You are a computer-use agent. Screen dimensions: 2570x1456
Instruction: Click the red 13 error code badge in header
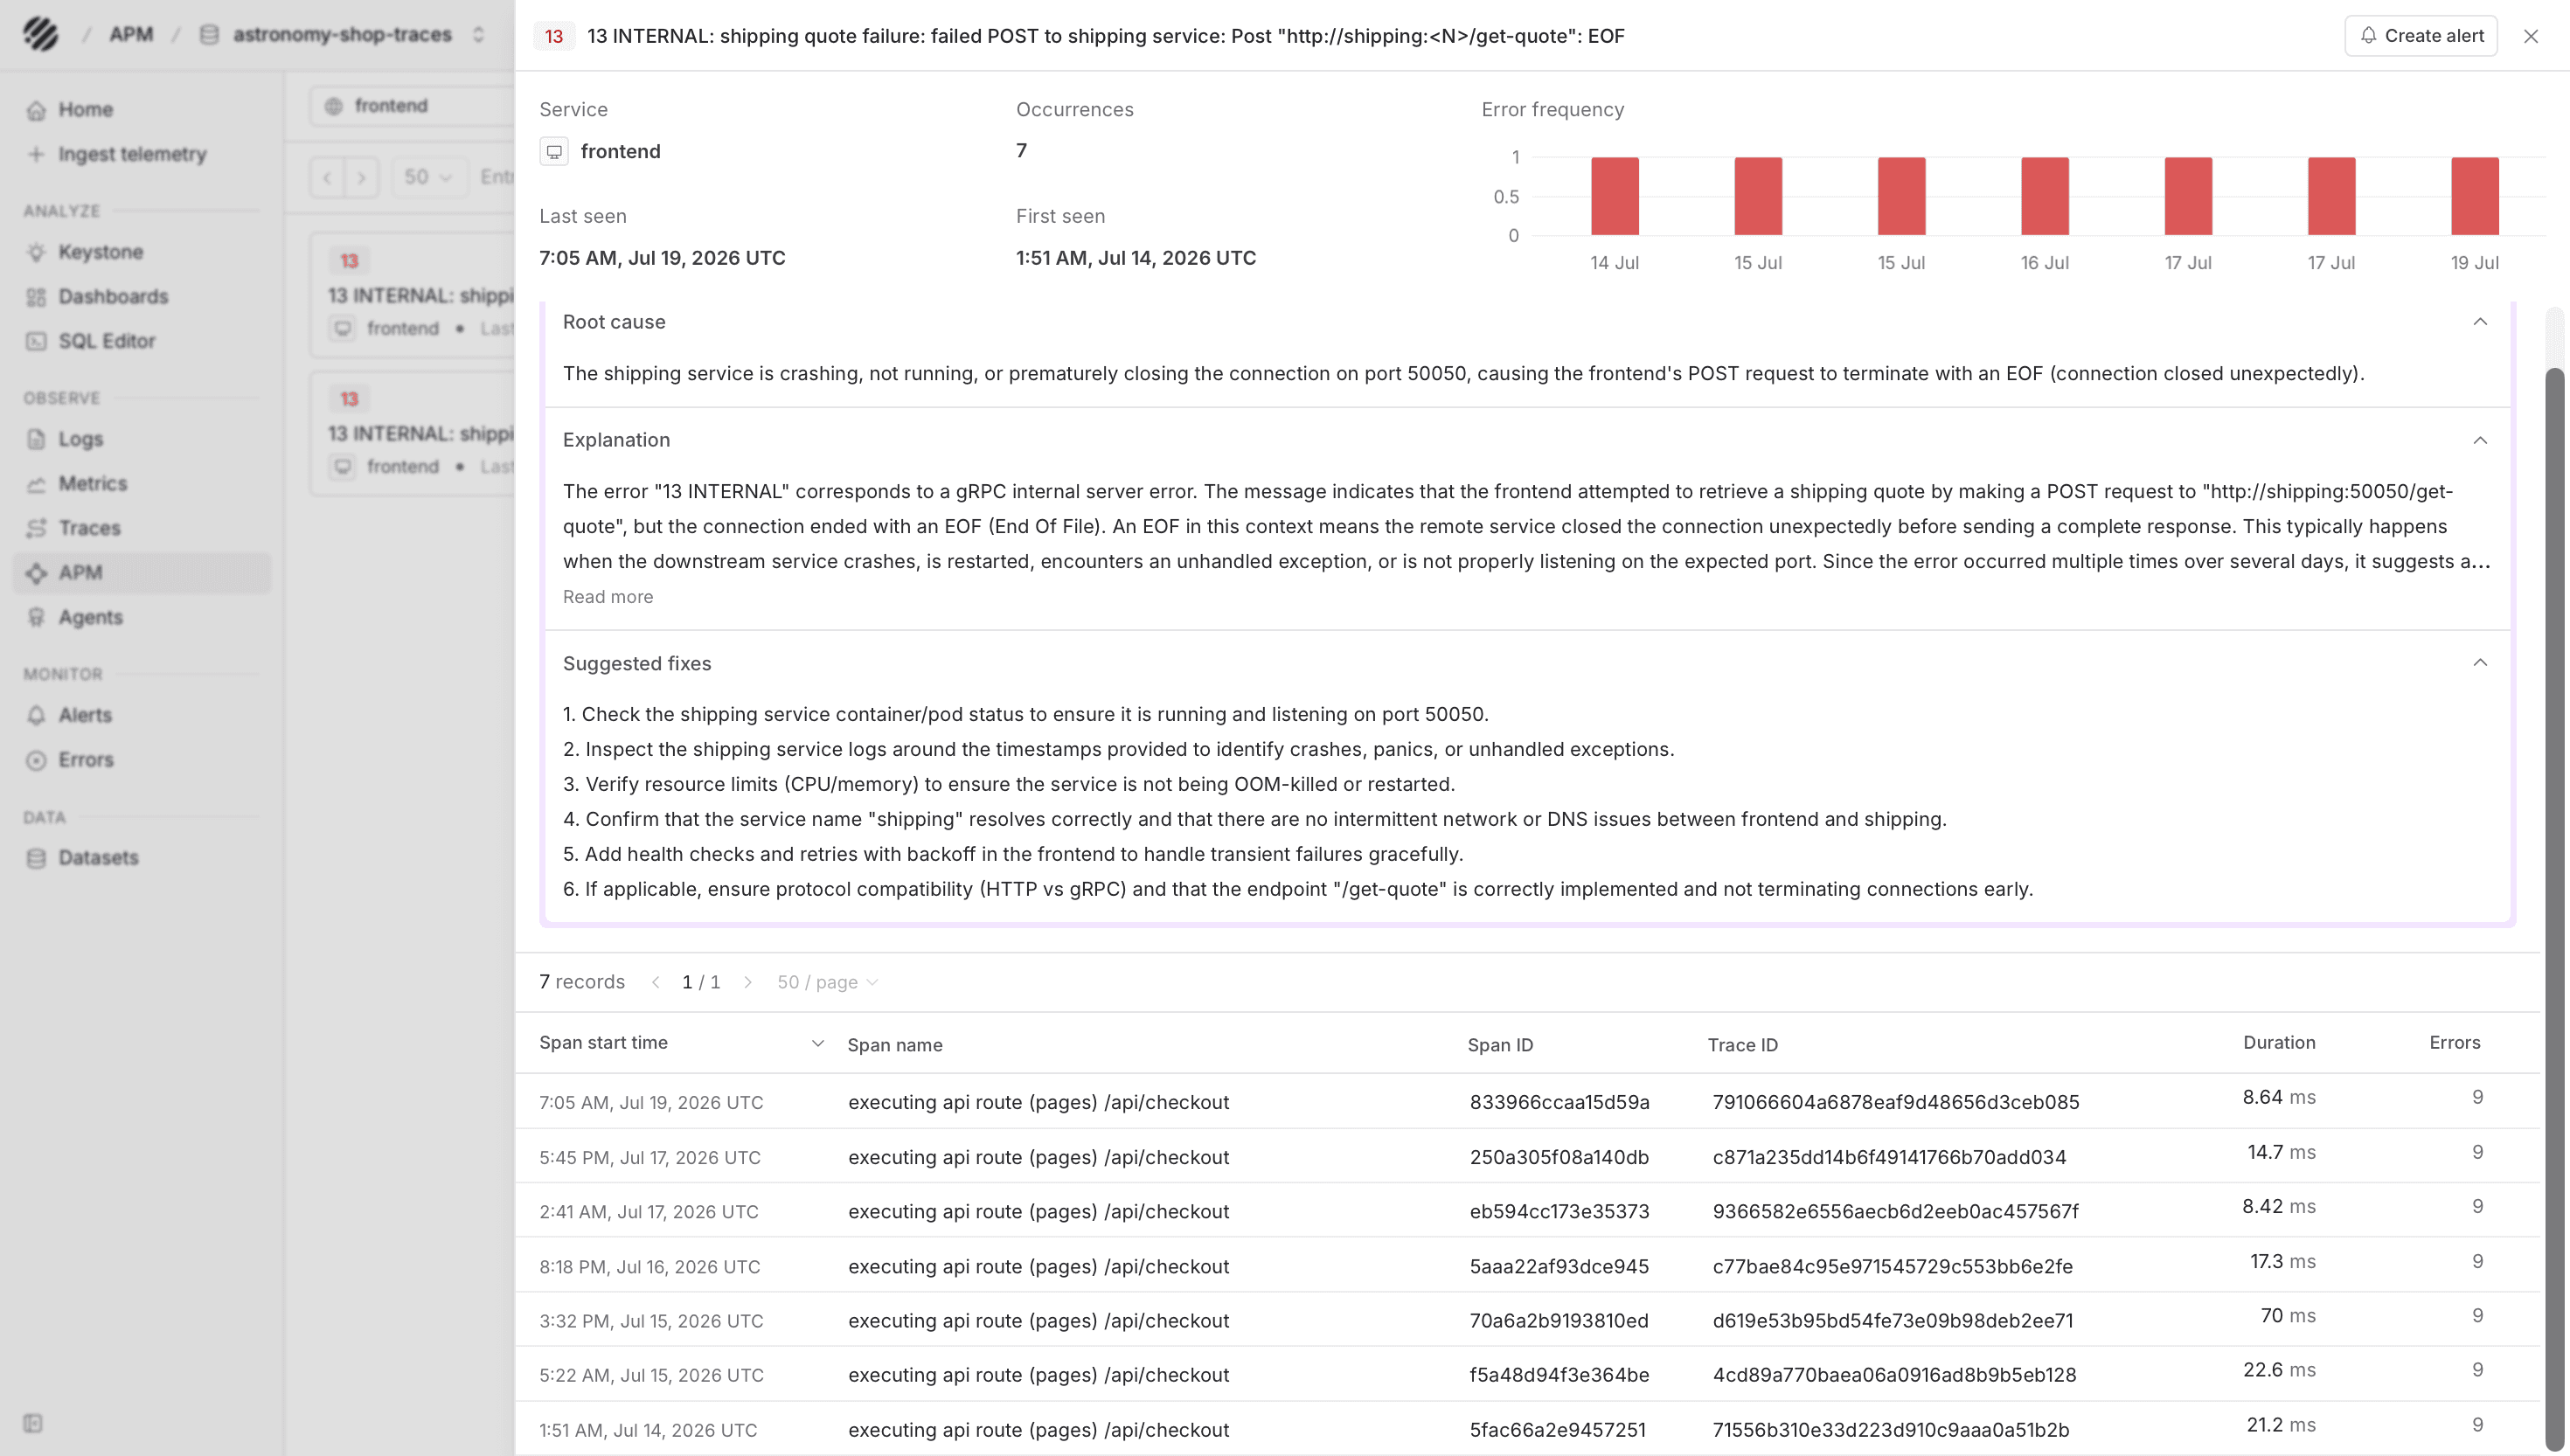click(x=553, y=36)
